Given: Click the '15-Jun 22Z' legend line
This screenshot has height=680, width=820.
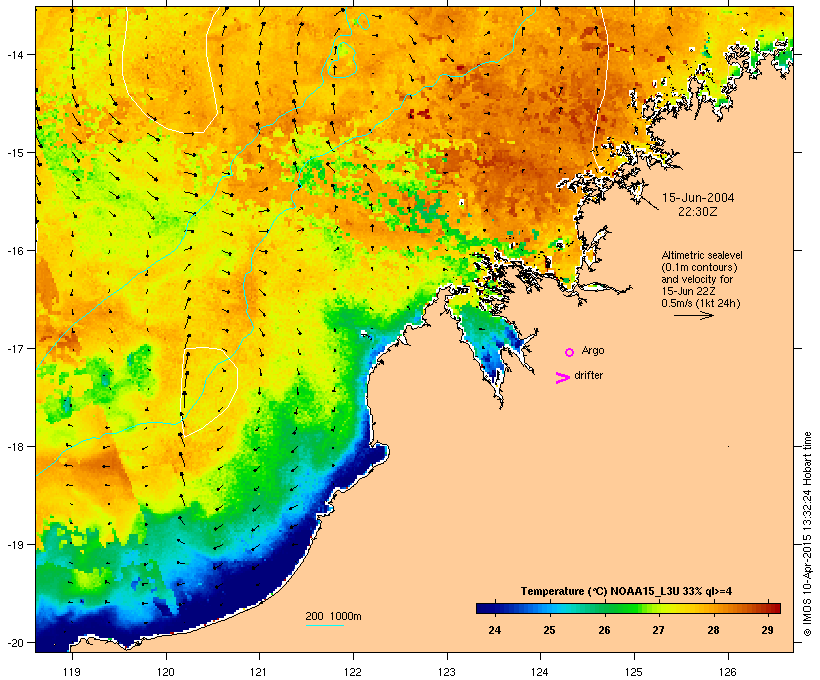Looking at the screenshot, I should pos(688,291).
